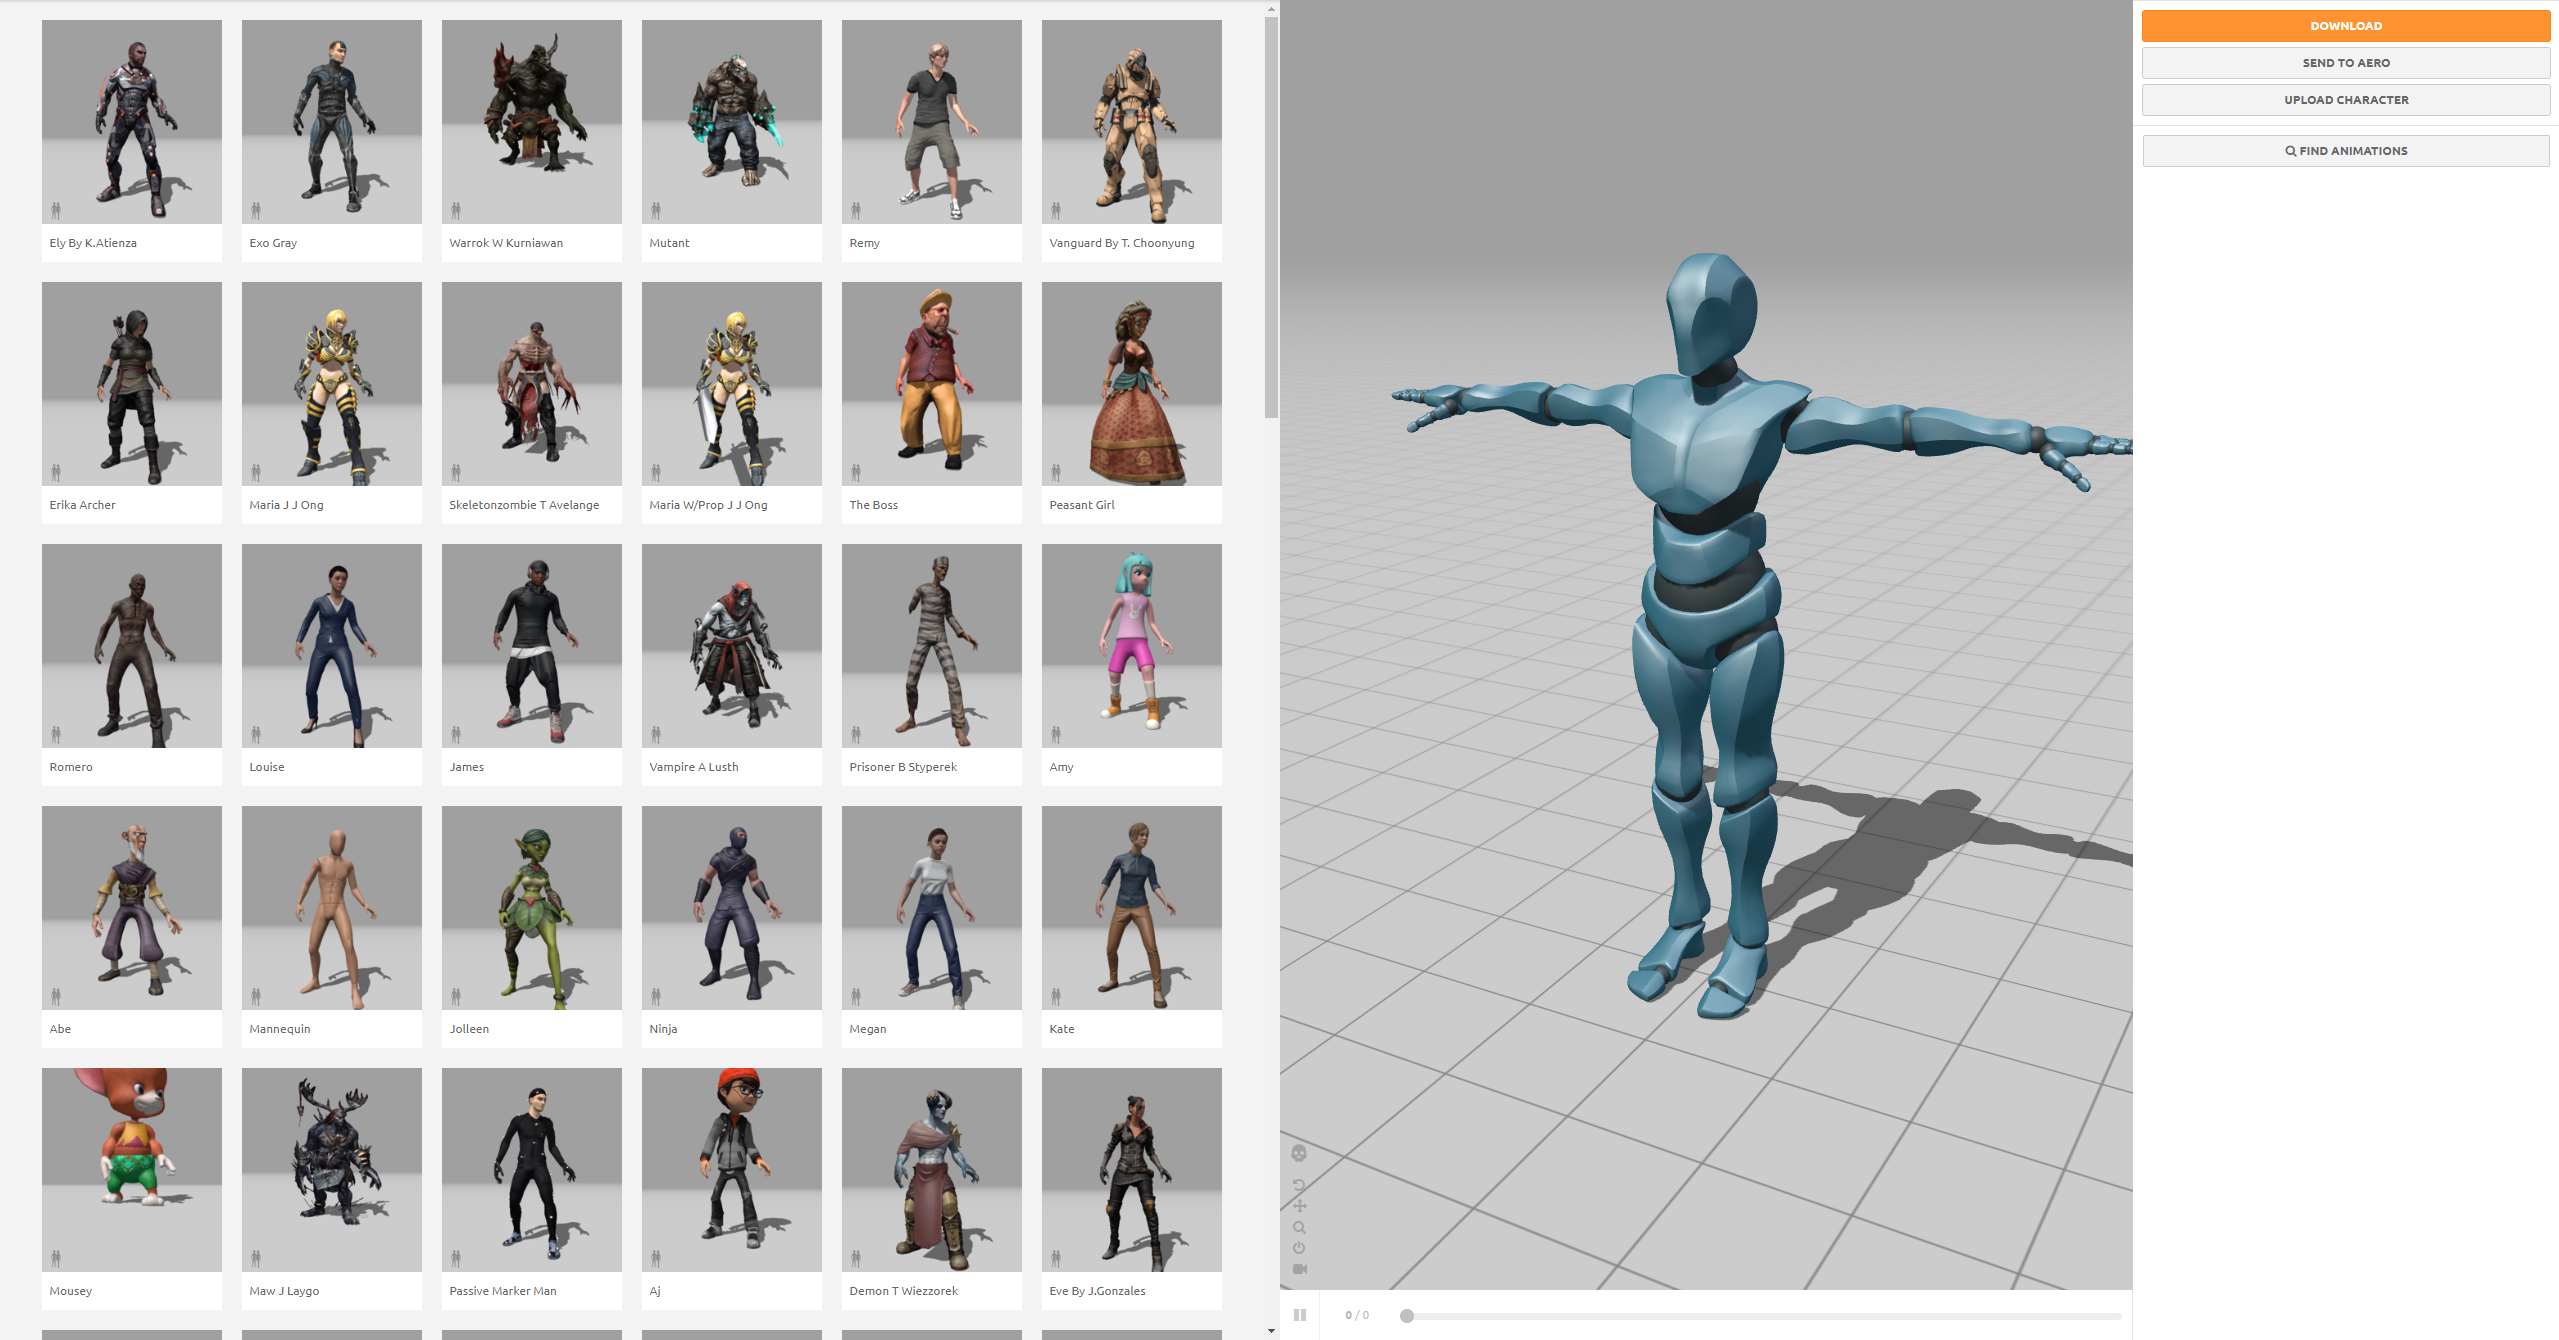The height and width of the screenshot is (1340, 2559).
Task: Click Upload Character
Action: click(x=2345, y=99)
